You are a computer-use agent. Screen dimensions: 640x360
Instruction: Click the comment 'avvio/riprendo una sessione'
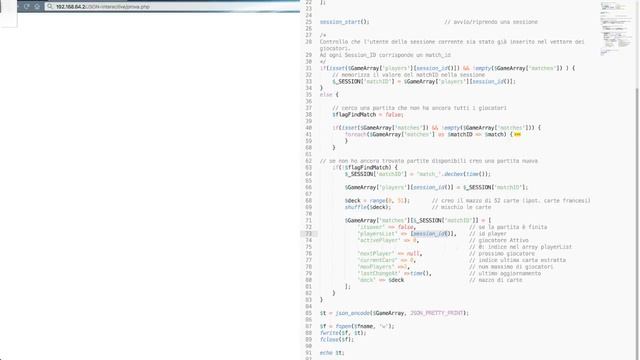click(x=491, y=22)
